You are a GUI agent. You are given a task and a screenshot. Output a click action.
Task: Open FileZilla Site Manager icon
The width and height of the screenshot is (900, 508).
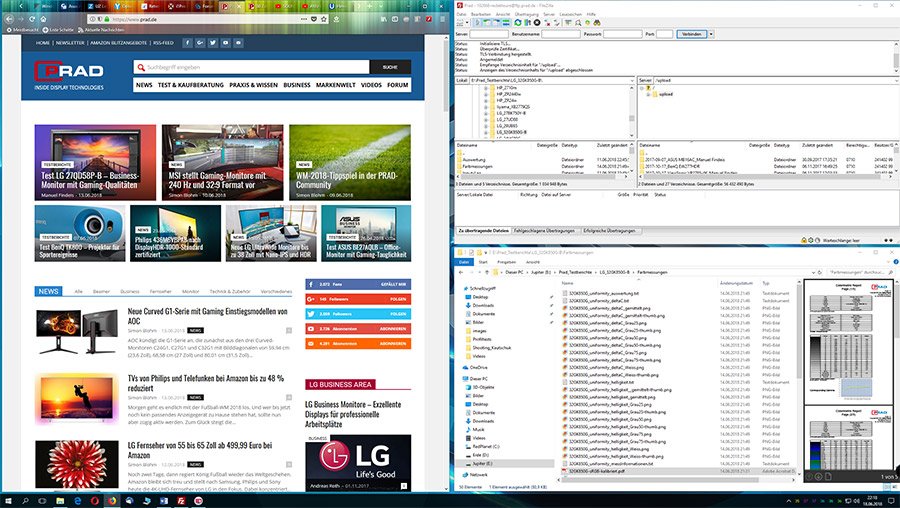pos(460,24)
